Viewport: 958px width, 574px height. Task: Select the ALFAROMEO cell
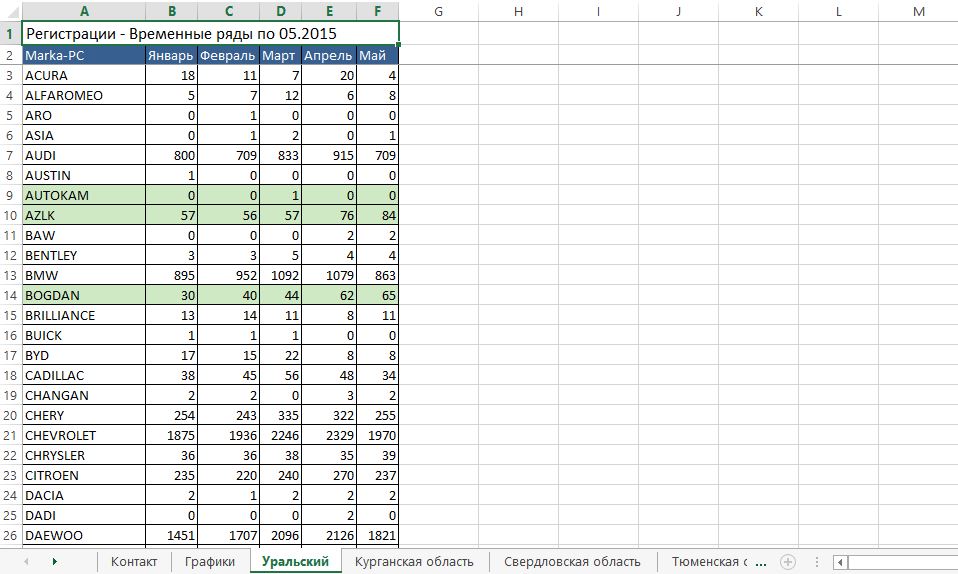tap(84, 95)
